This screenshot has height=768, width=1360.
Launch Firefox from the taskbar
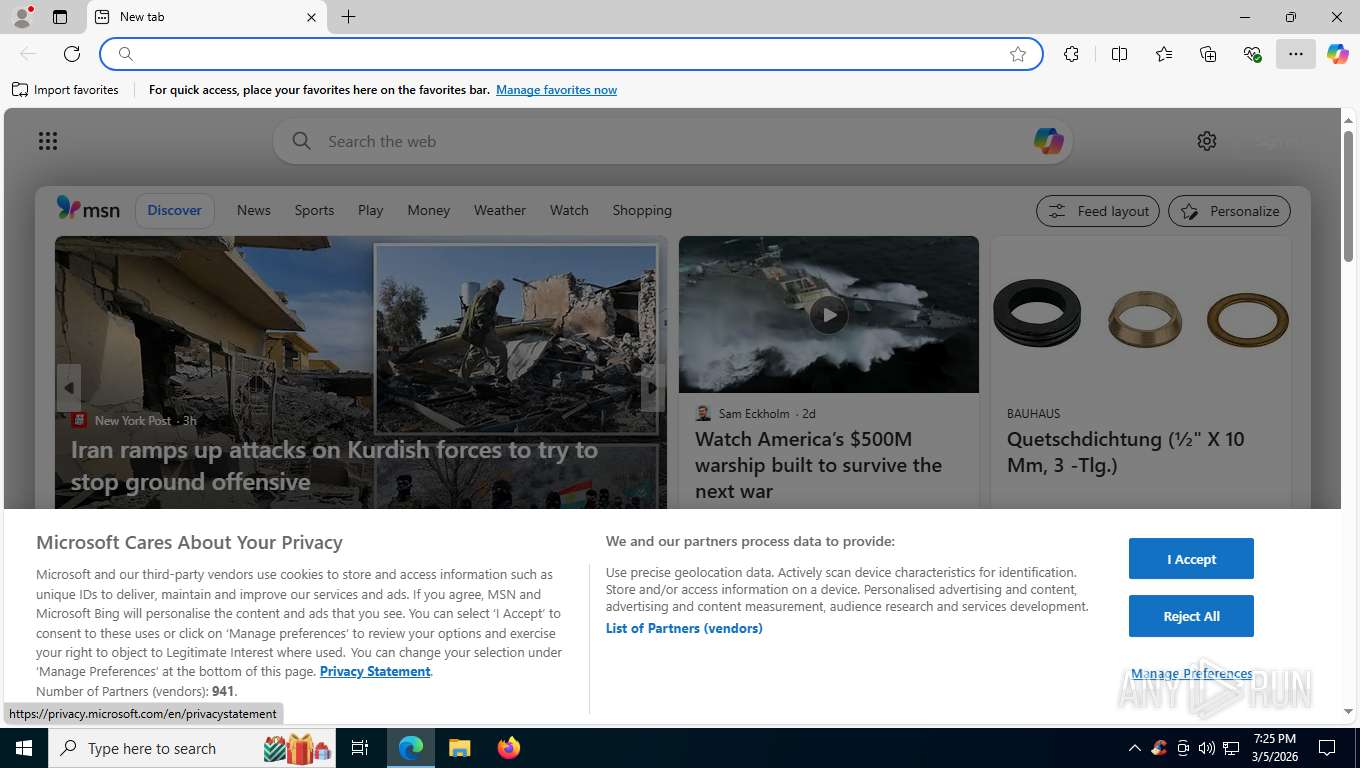tap(509, 748)
